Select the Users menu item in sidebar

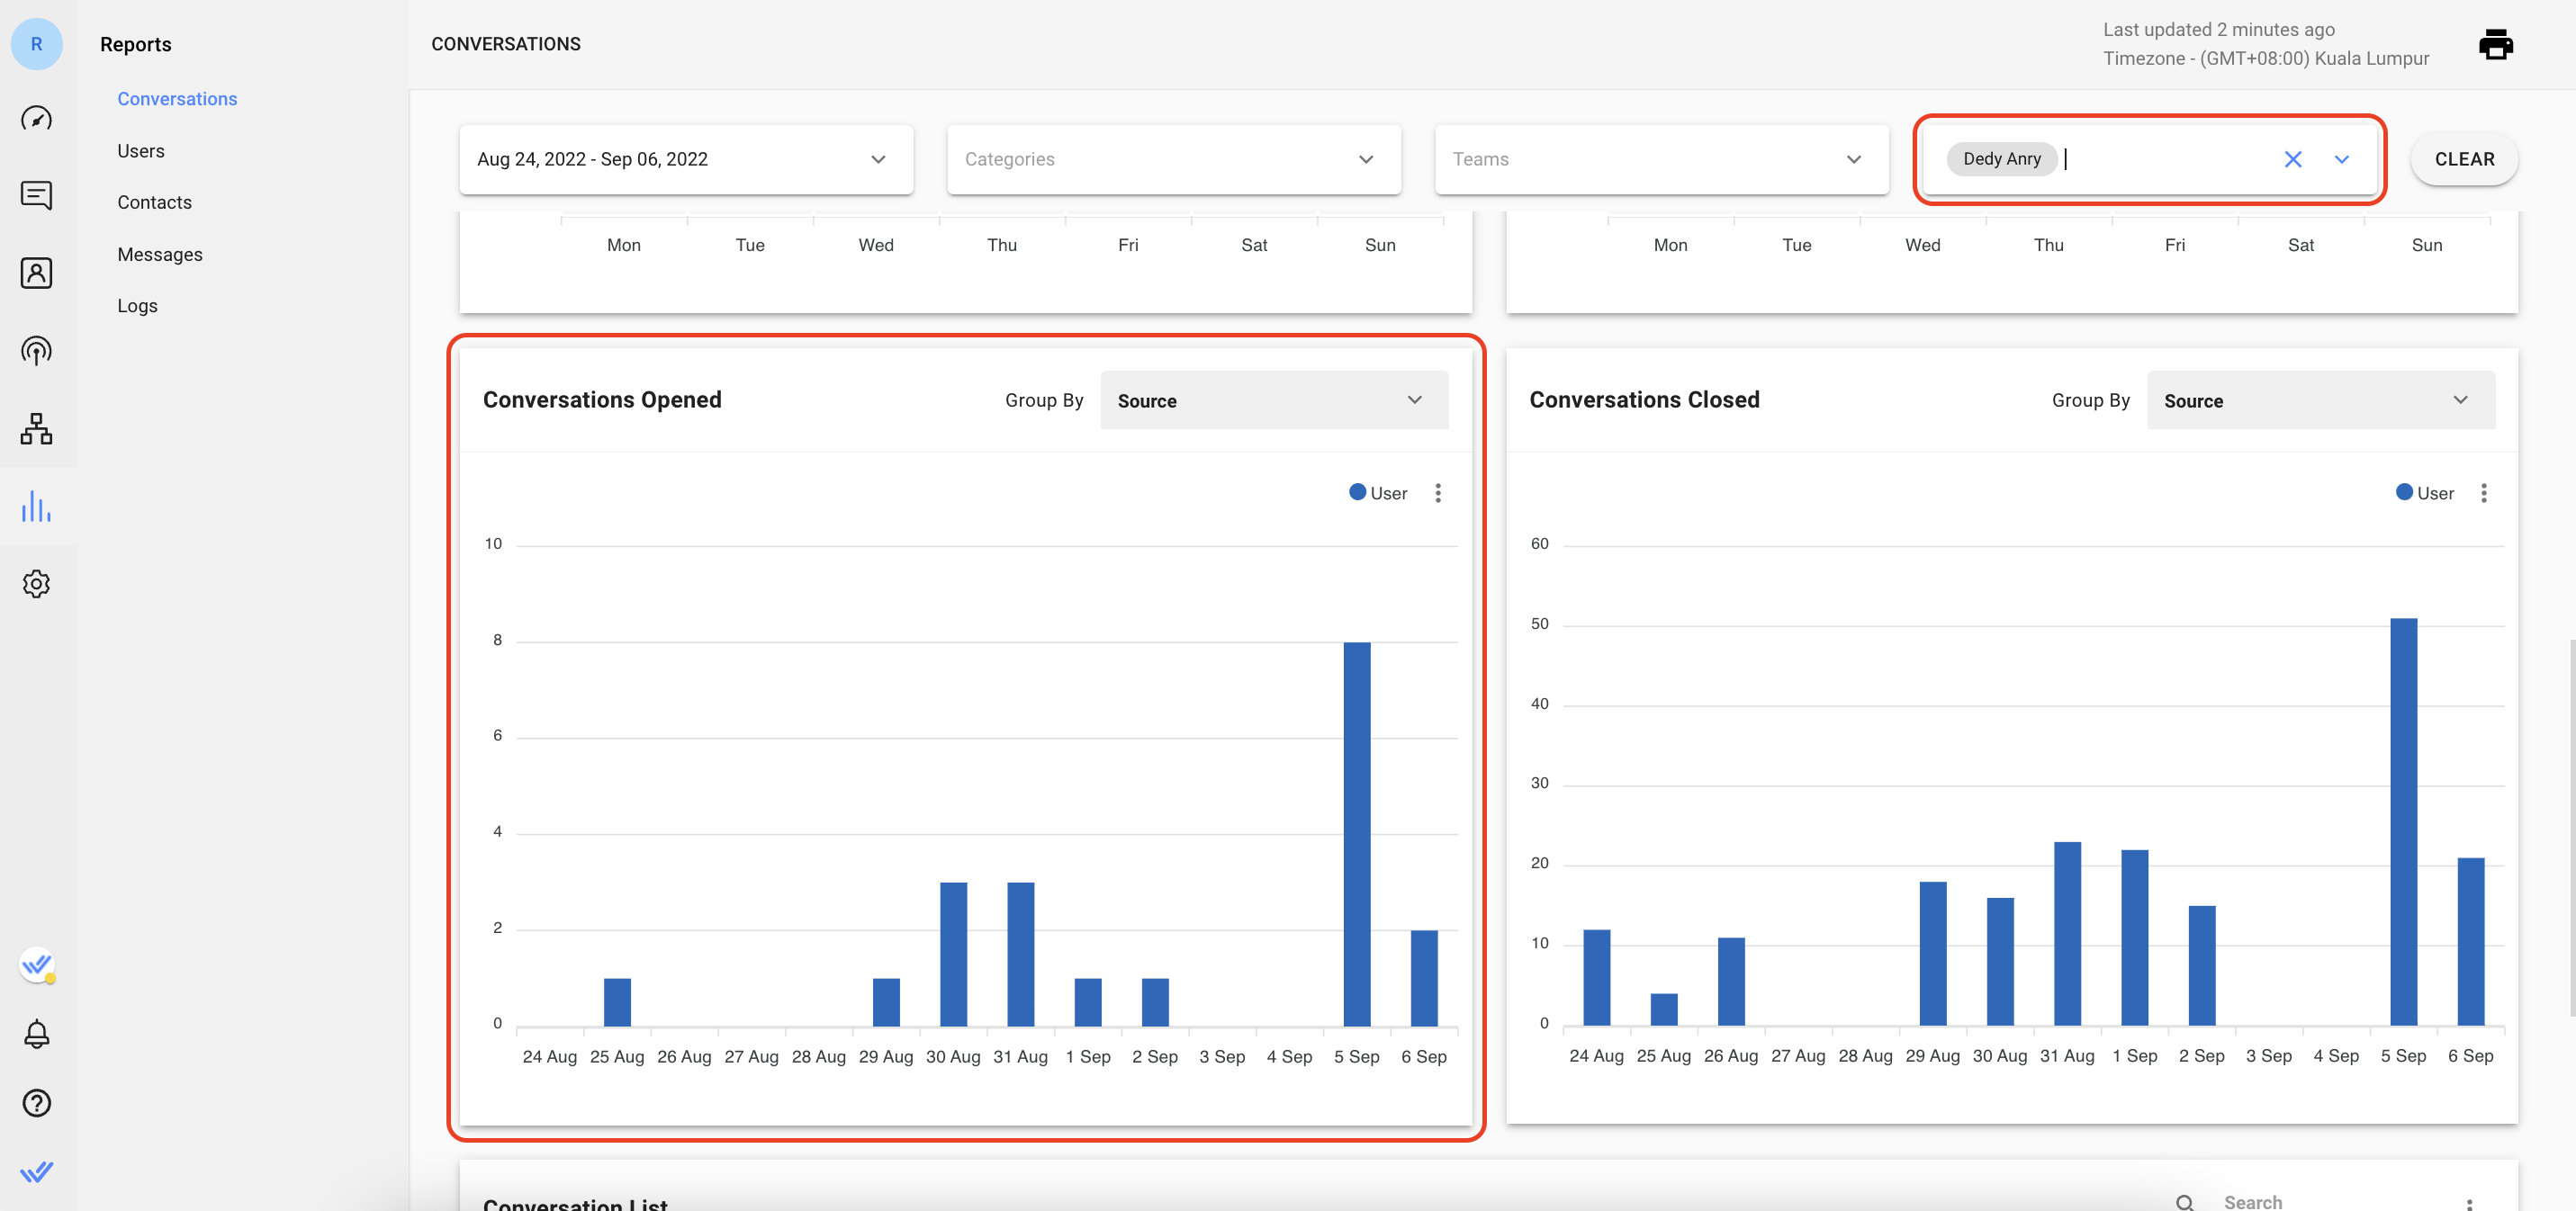tap(140, 151)
